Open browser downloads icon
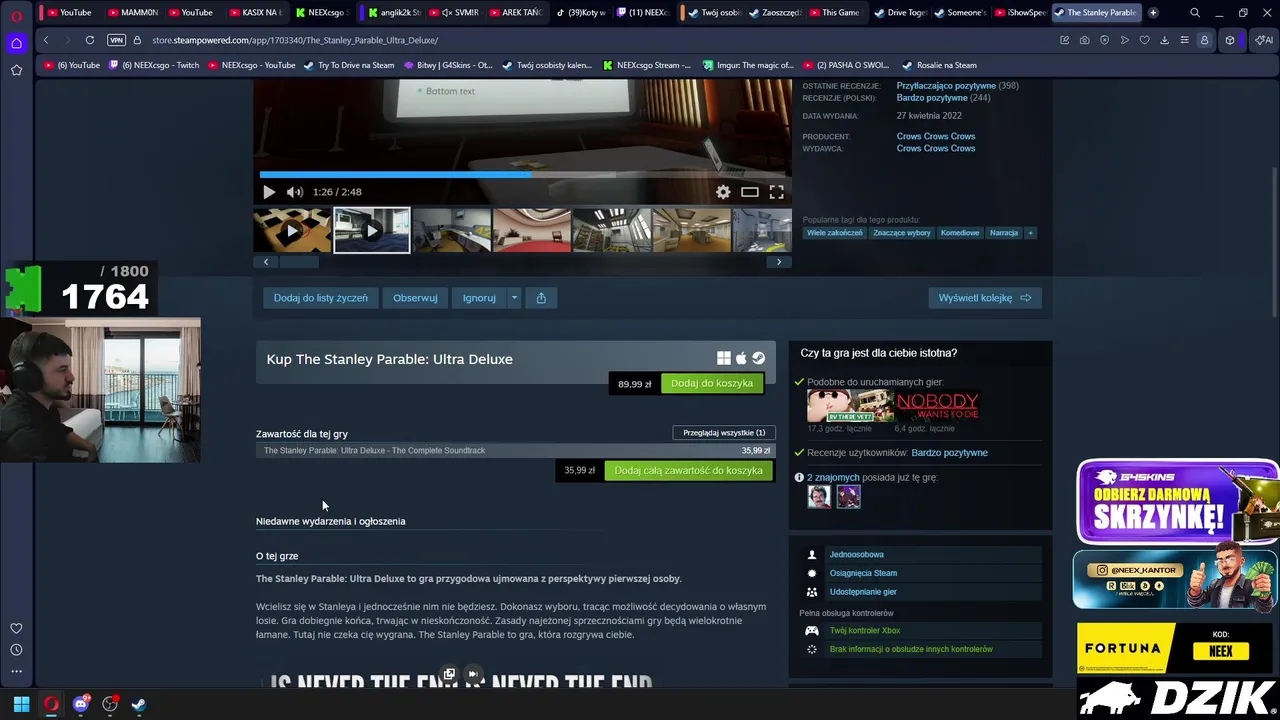Image resolution: width=1280 pixels, height=720 pixels. click(x=1164, y=40)
